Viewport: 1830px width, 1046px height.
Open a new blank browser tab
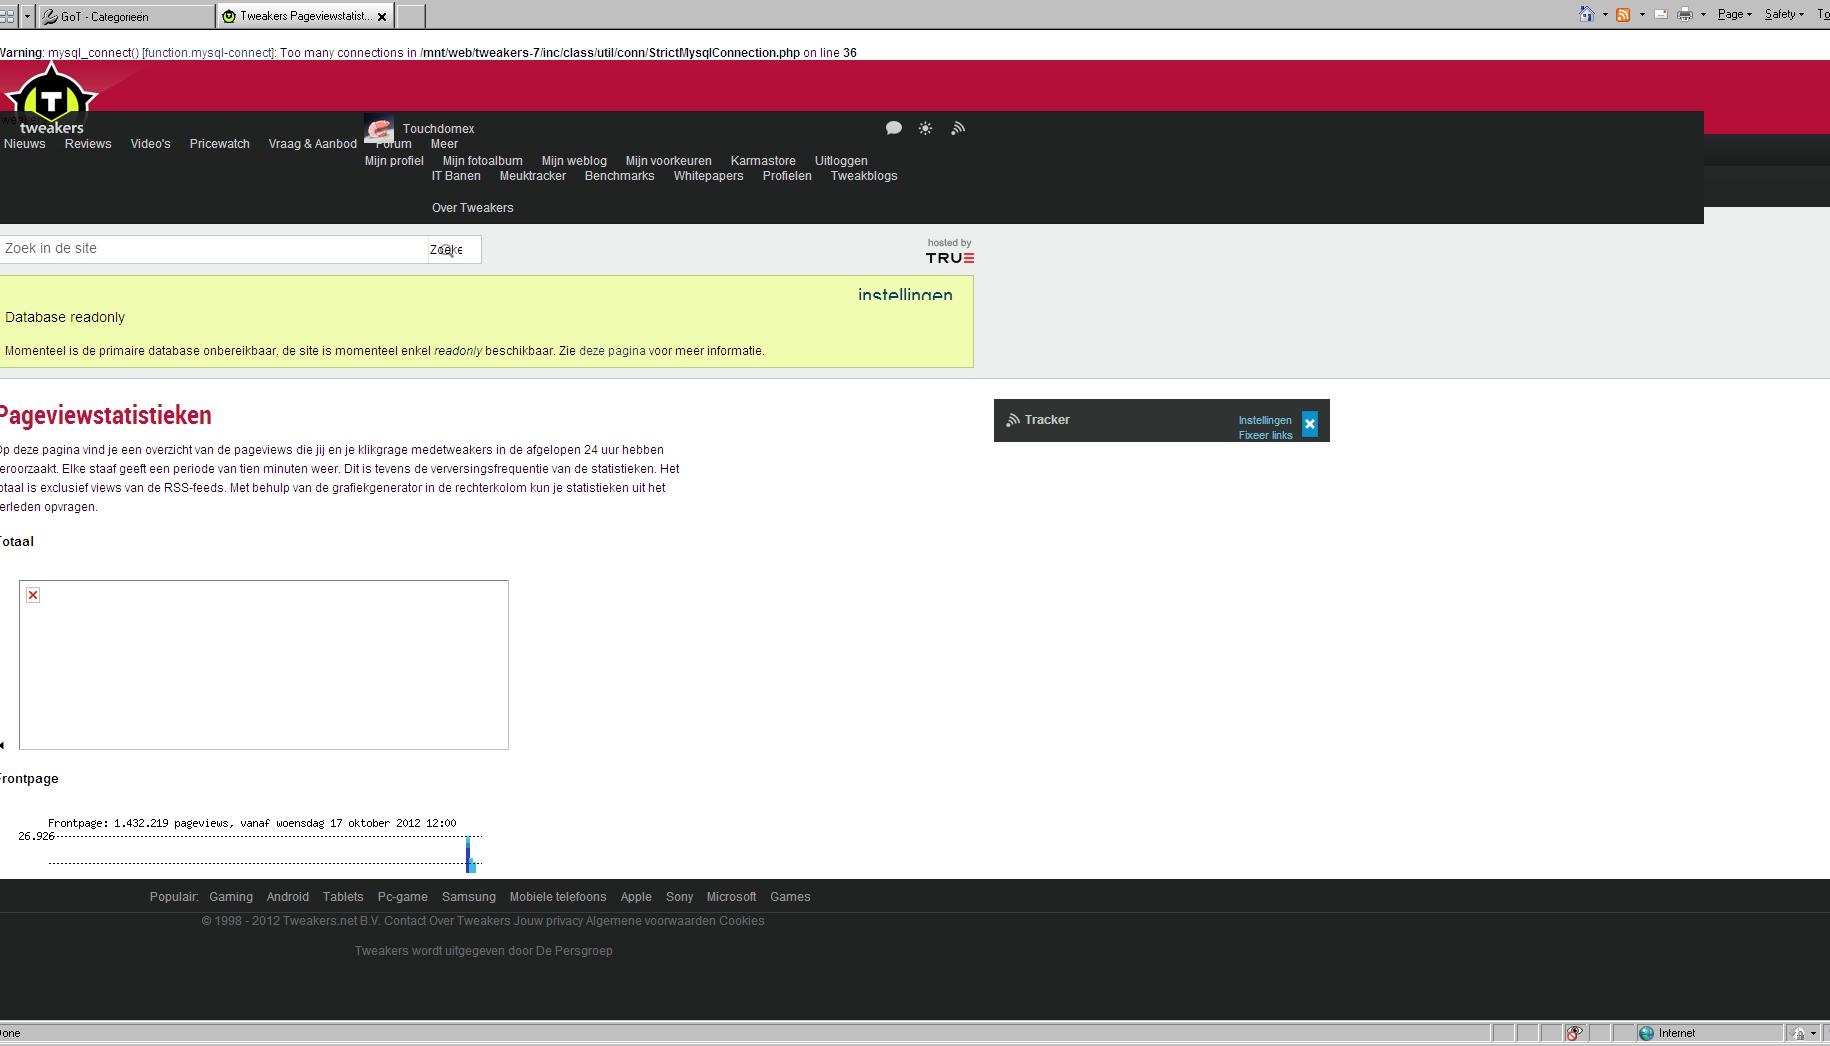point(410,16)
